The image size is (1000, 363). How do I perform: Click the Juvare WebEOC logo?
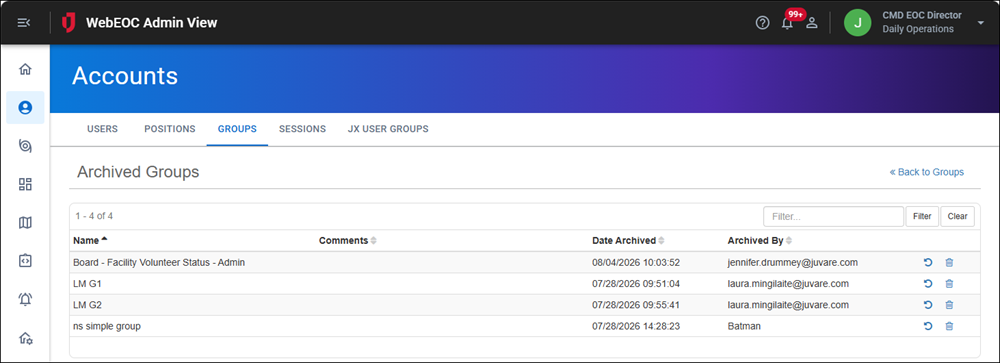[68, 23]
